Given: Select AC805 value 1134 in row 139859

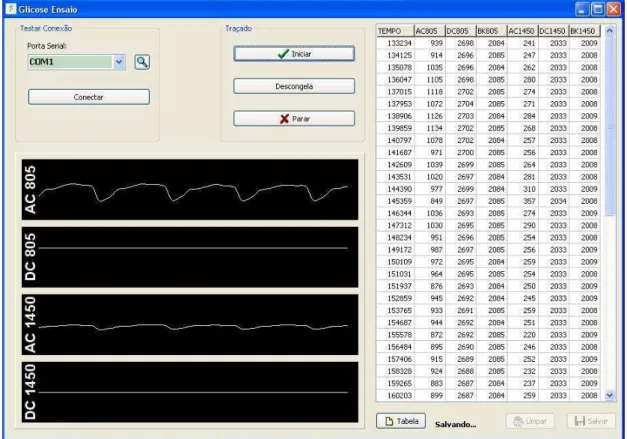Looking at the screenshot, I should pyautogui.click(x=429, y=128).
